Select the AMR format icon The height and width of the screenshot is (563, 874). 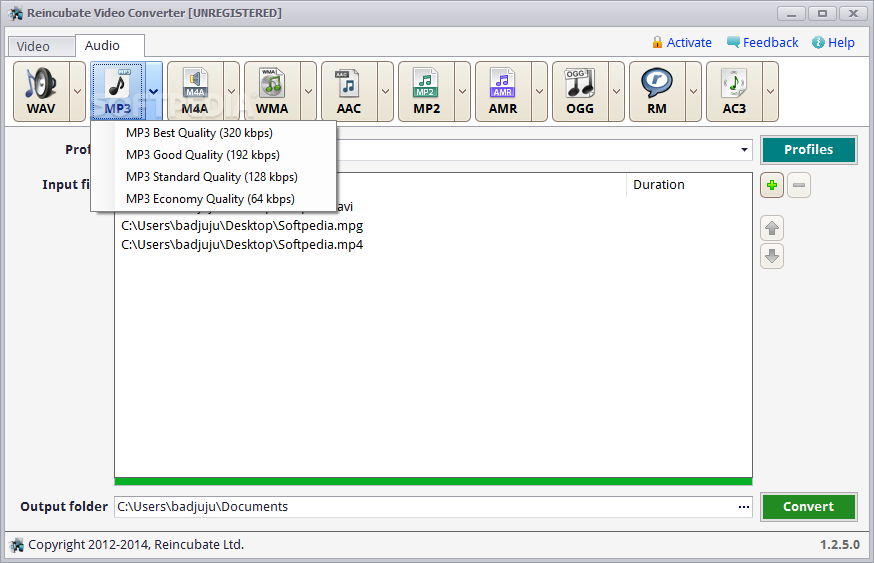503,91
